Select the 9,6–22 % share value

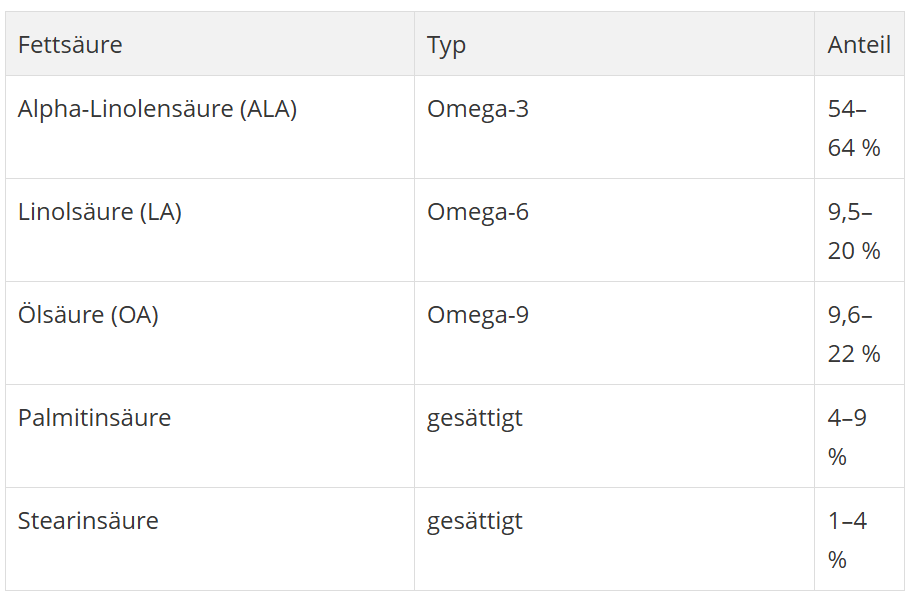[854, 334]
